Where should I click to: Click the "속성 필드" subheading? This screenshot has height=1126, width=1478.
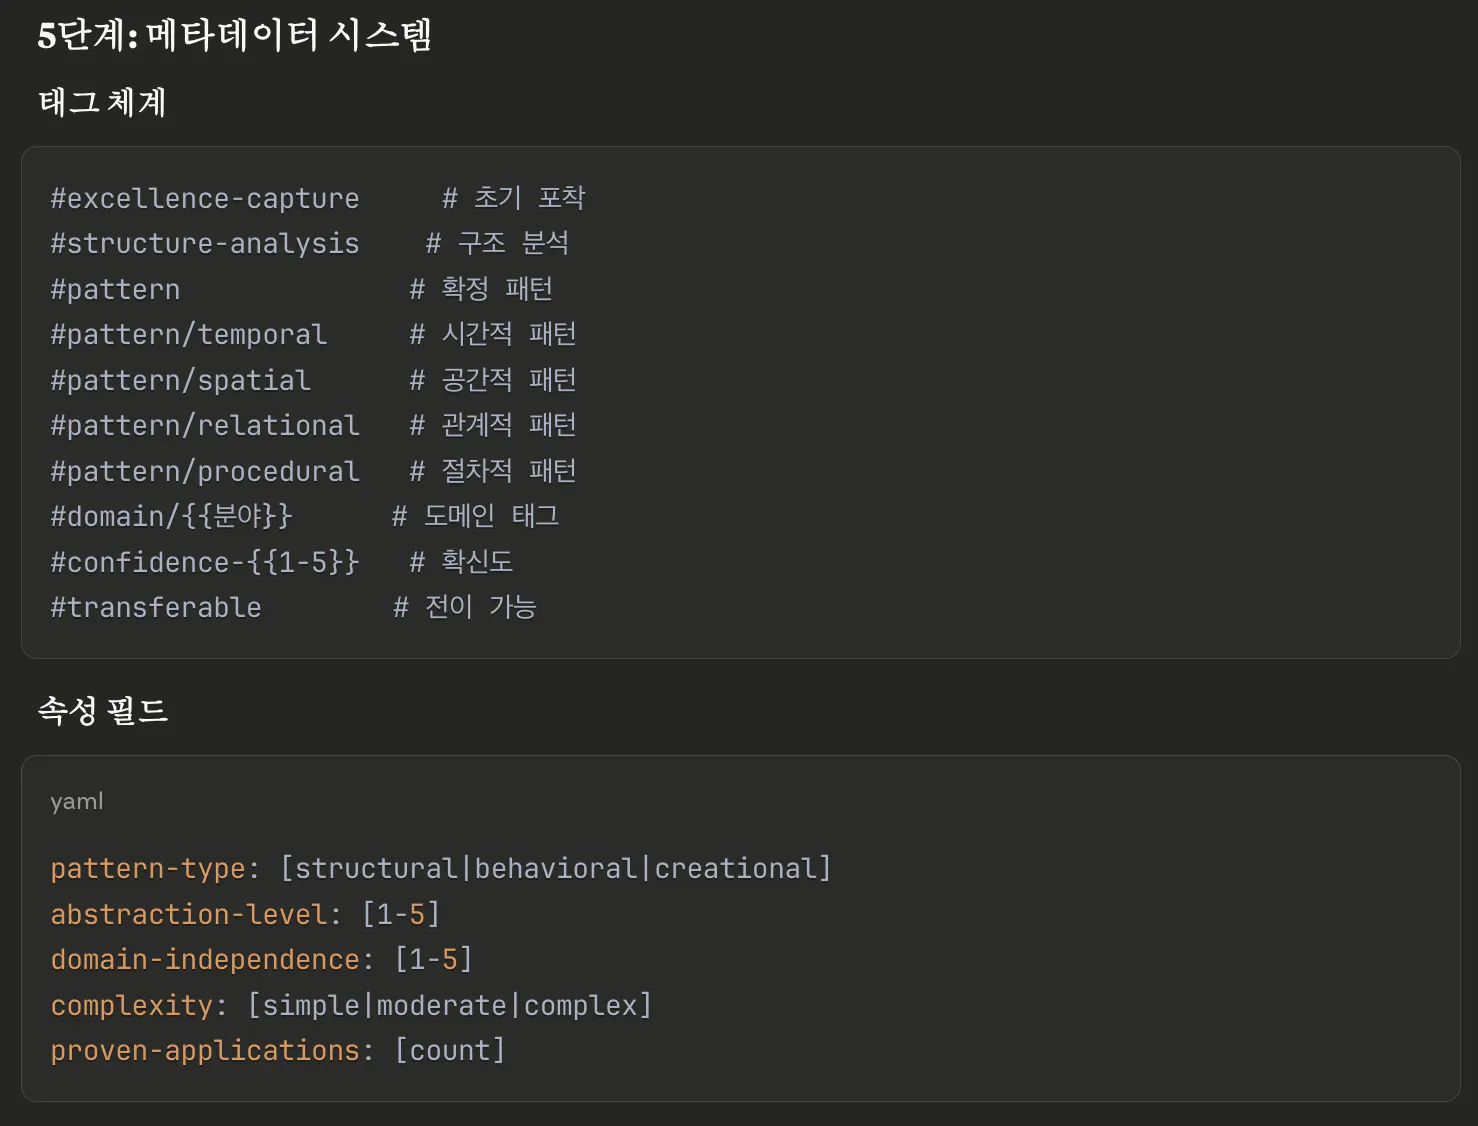102,711
